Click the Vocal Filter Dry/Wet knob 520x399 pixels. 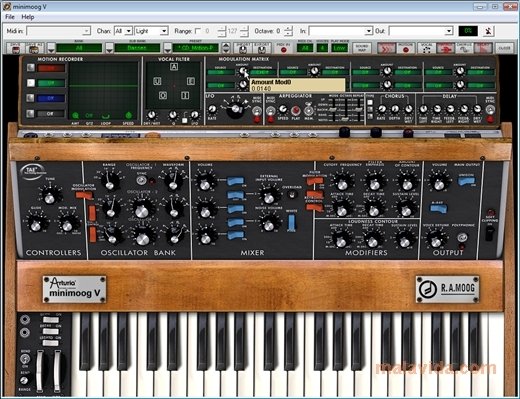click(152, 115)
